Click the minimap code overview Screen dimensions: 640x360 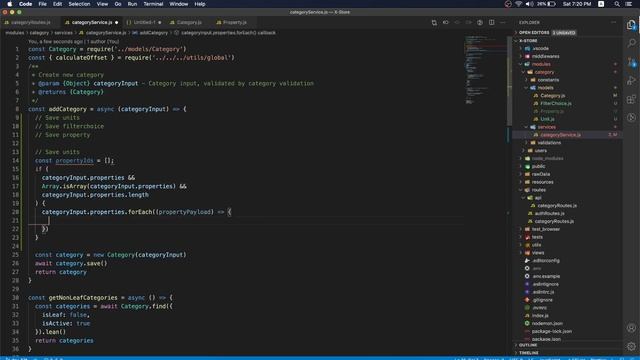[485, 69]
